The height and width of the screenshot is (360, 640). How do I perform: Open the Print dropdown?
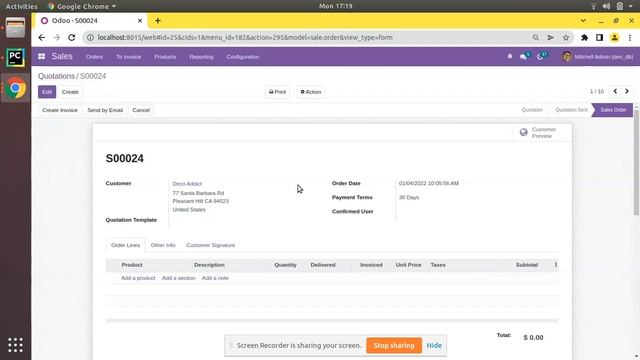coord(278,92)
